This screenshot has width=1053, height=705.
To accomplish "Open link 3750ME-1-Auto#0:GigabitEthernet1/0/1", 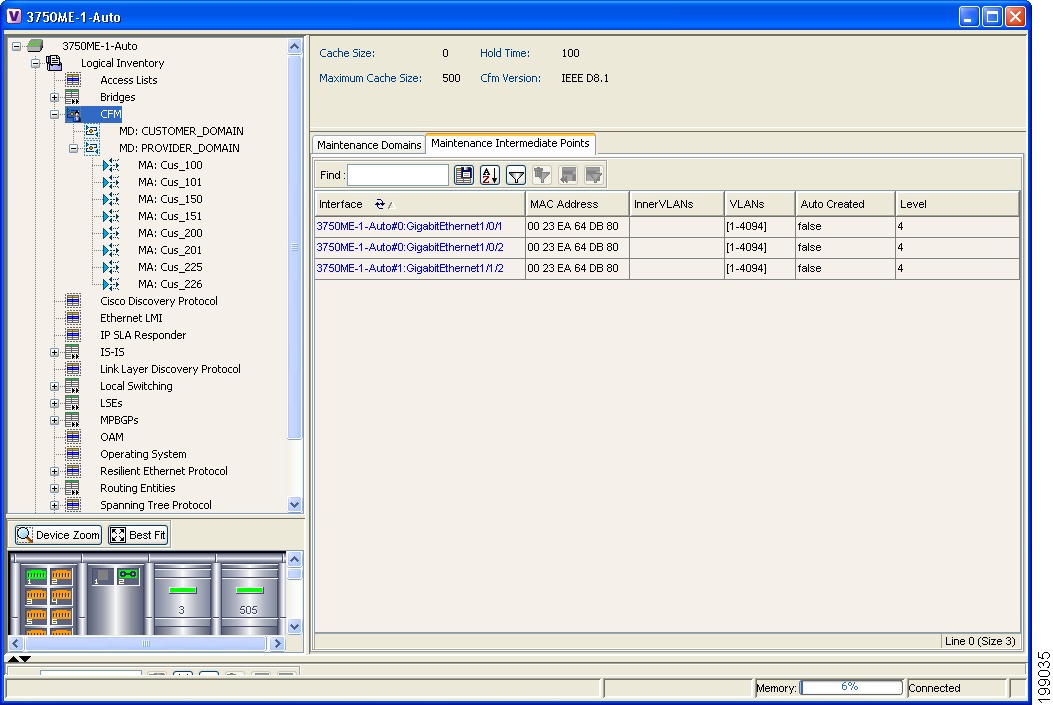I will [409, 226].
